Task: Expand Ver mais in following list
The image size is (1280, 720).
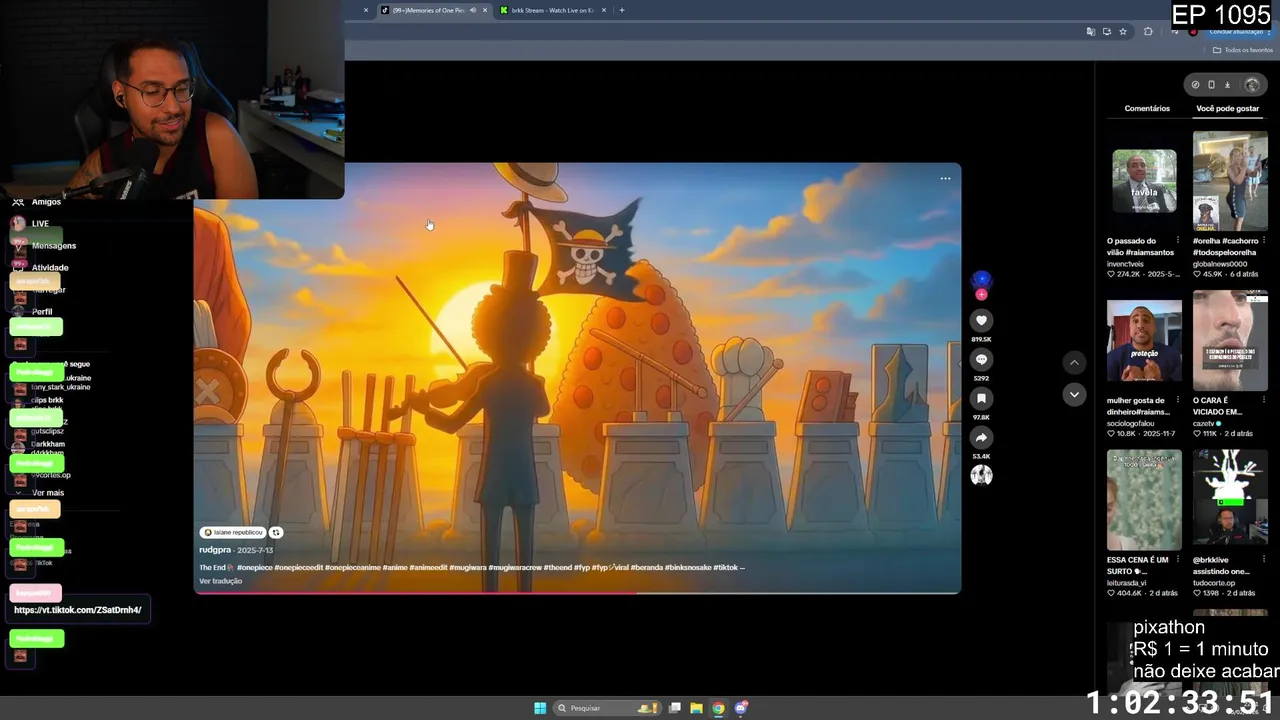Action: click(48, 493)
